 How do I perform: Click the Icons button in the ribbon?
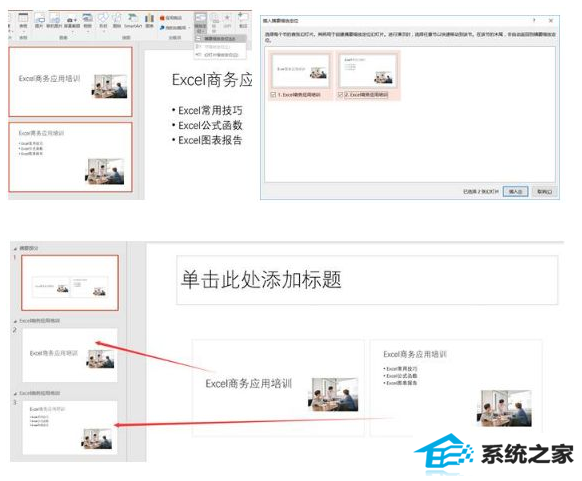tap(117, 20)
